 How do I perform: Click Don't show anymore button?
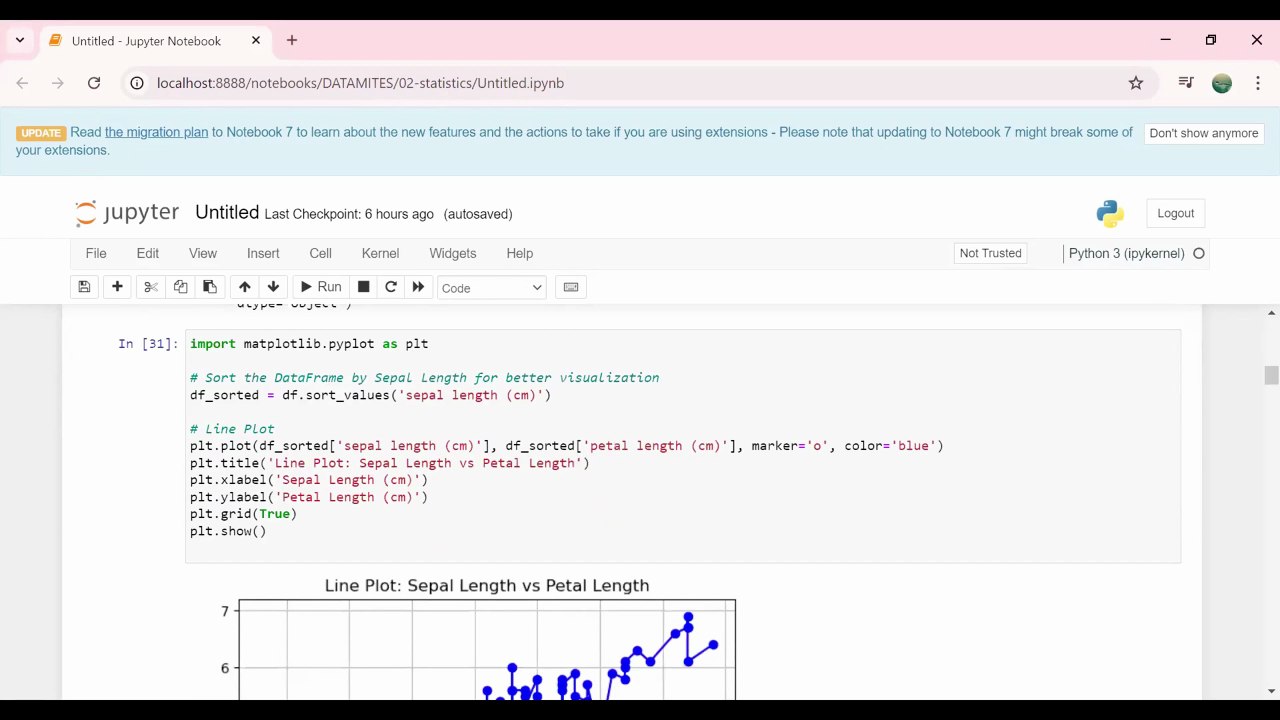(x=1203, y=133)
